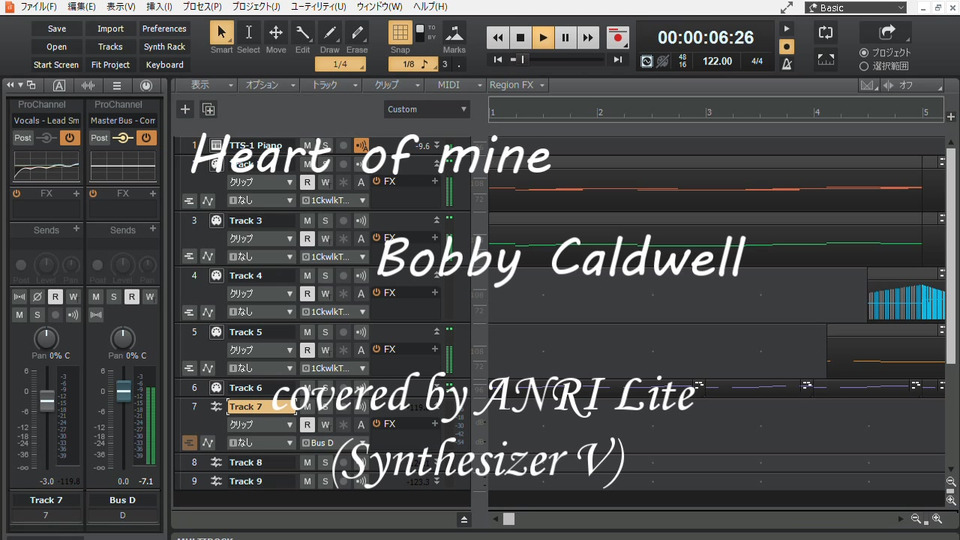Viewport: 960px width, 540px height.
Task: Click the Track 7 volume fader
Action: [47, 402]
